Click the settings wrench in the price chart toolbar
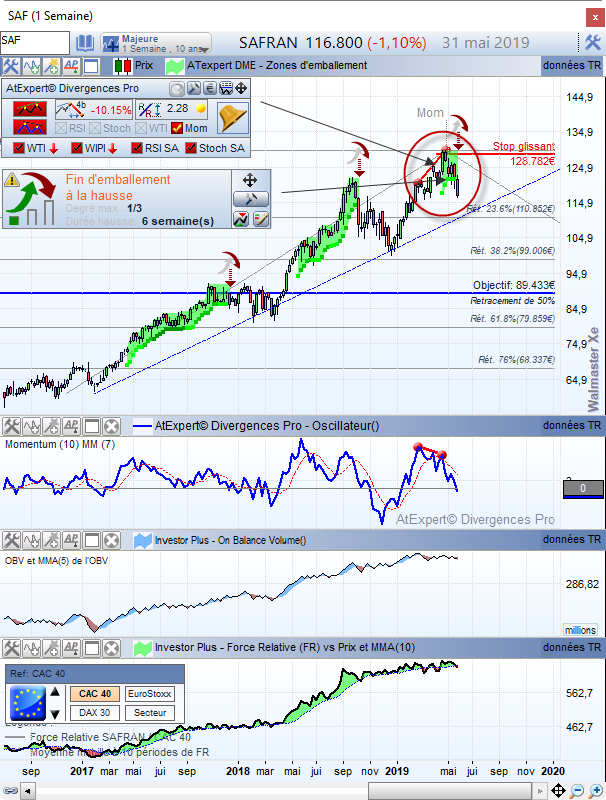This screenshot has height=800, width=606. 11,66
